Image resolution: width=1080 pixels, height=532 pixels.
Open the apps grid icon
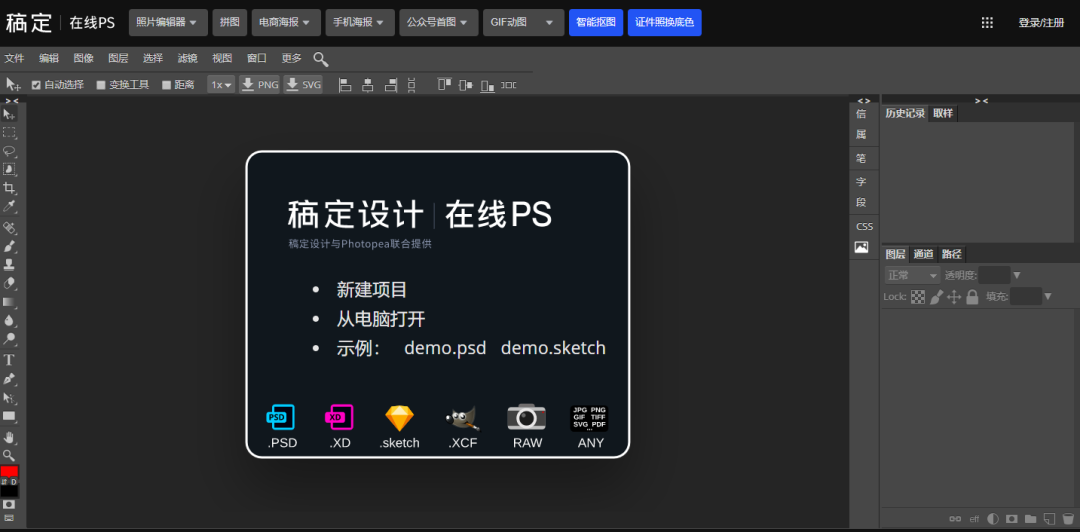point(987,23)
